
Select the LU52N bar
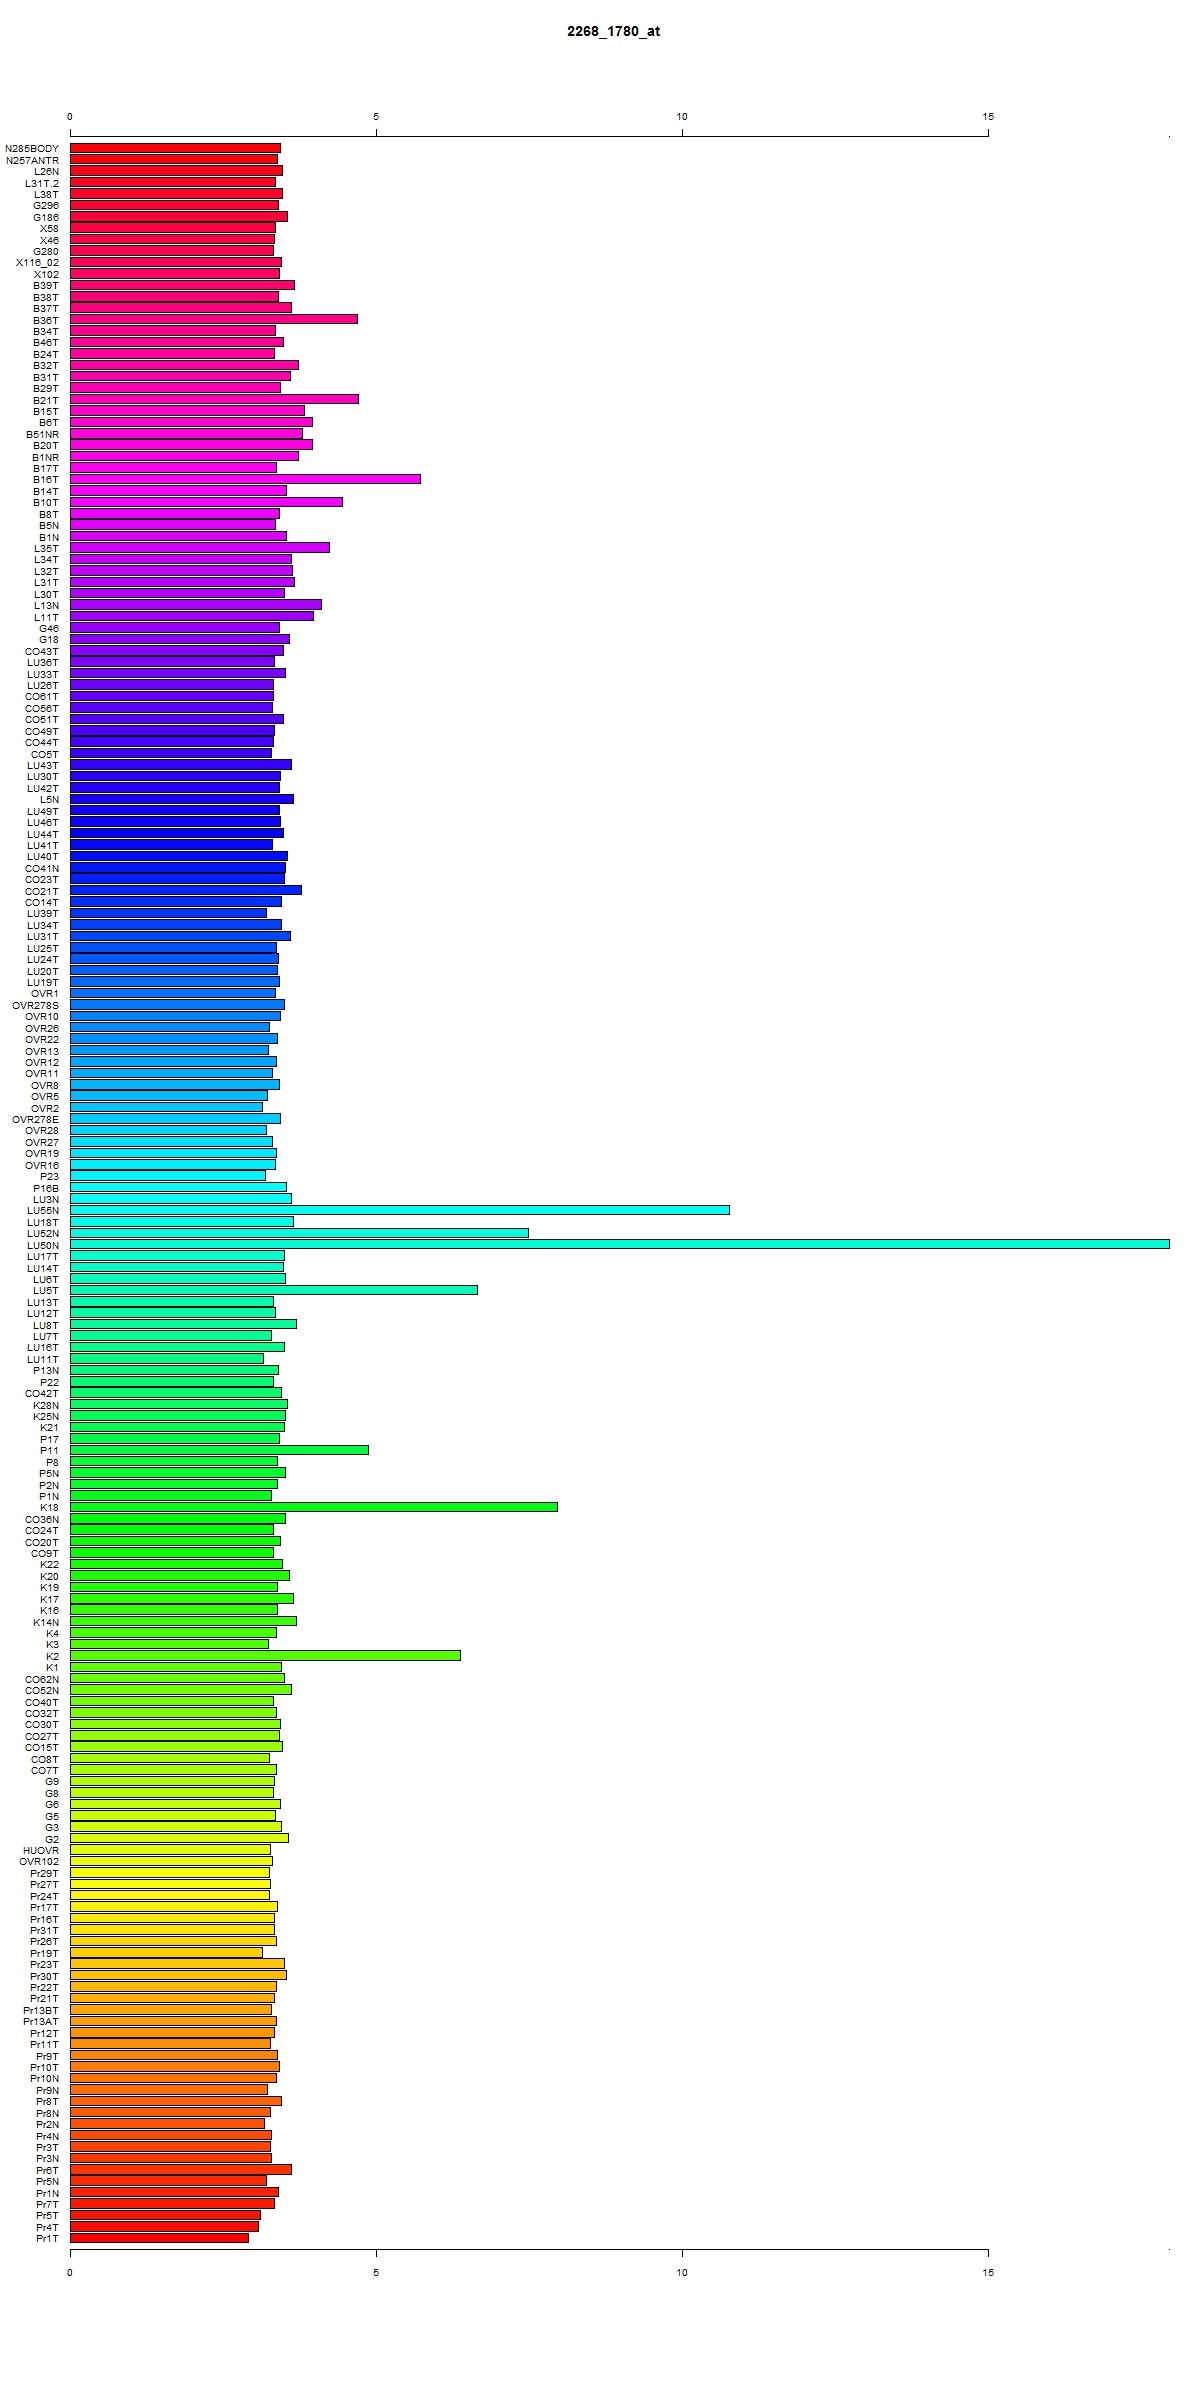299,1234
